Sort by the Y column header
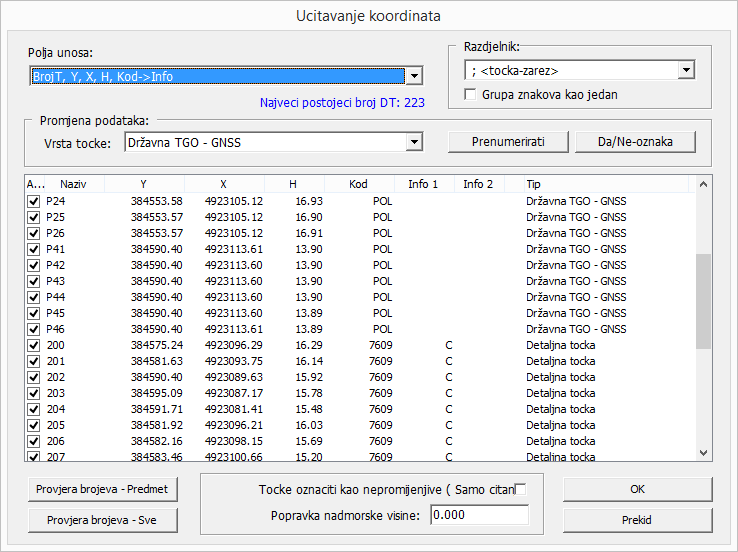 click(x=144, y=184)
